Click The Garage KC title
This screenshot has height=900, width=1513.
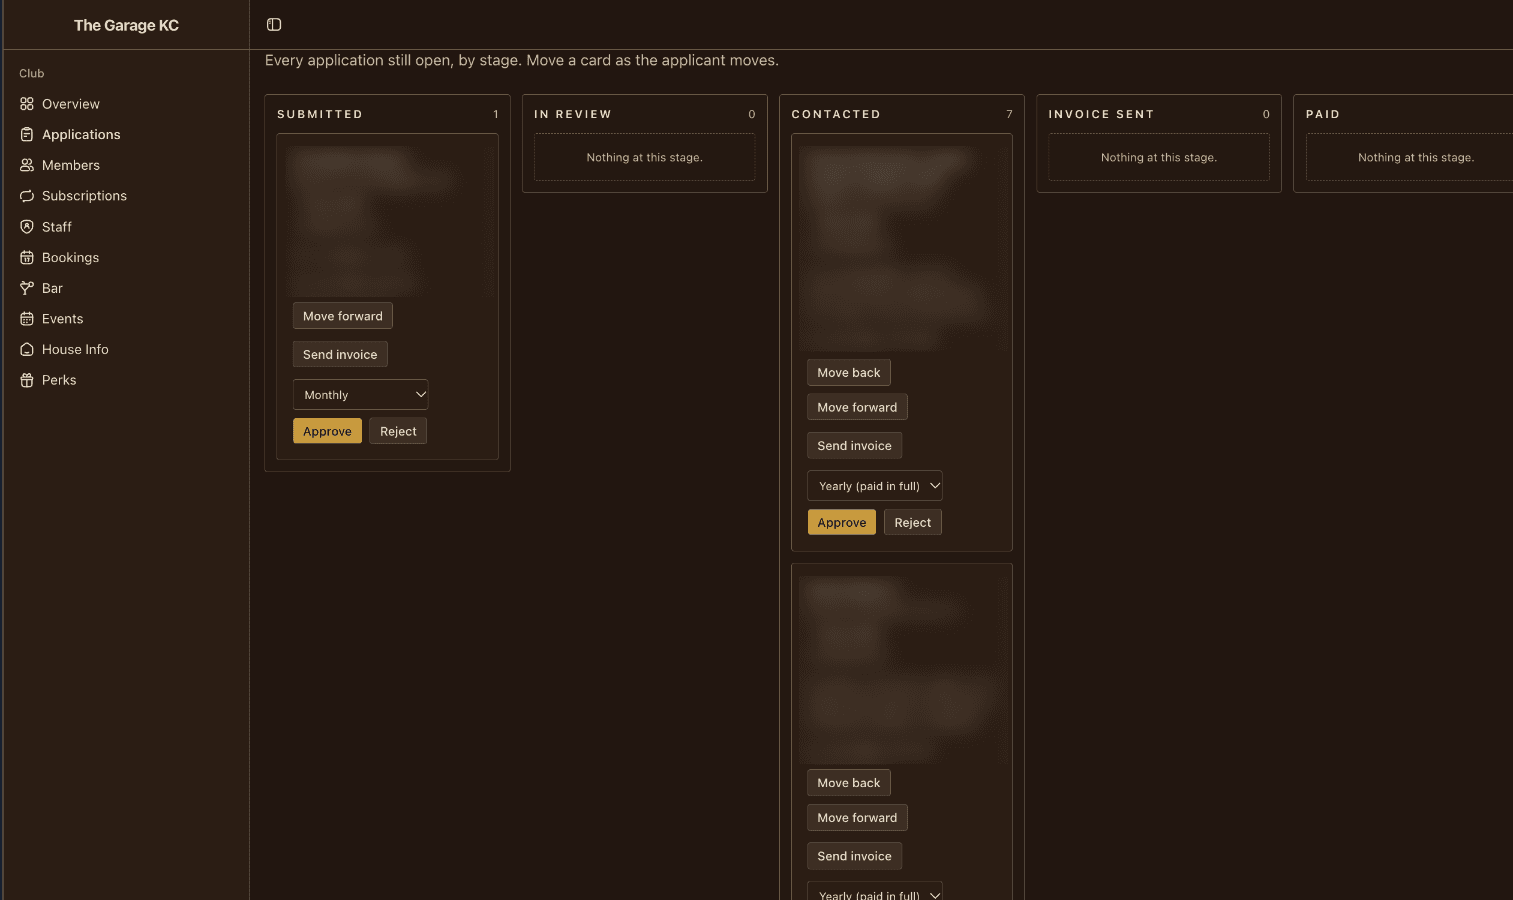126,25
